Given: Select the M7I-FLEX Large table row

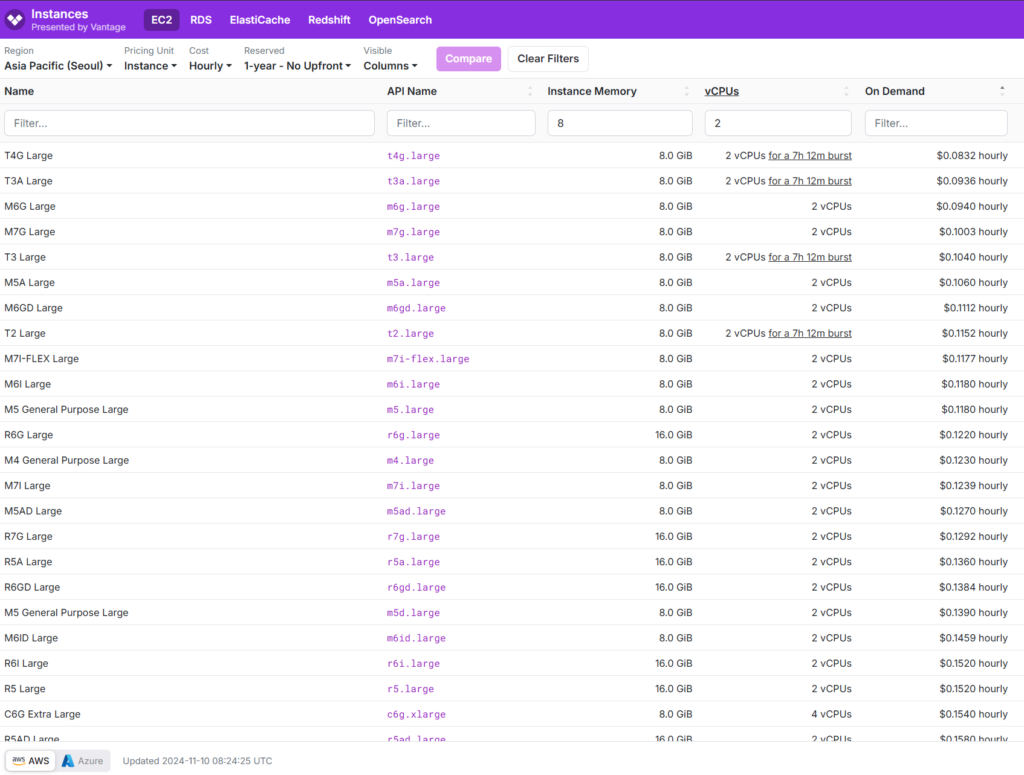Looking at the screenshot, I should tap(512, 358).
